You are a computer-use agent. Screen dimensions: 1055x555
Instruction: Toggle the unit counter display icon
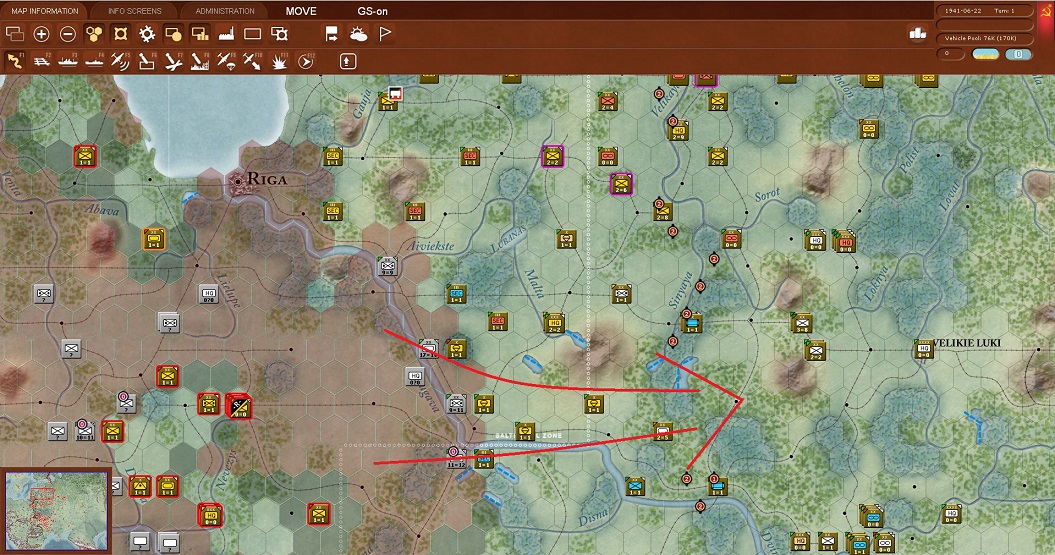[x=120, y=34]
